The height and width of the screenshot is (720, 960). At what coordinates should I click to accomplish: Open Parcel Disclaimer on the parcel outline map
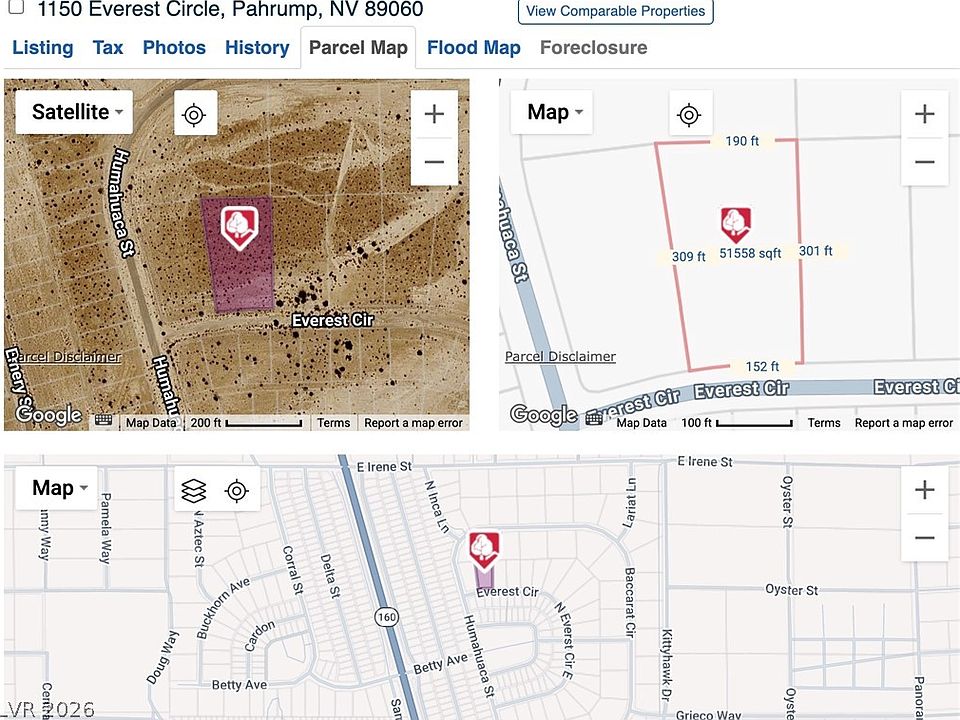[x=560, y=356]
